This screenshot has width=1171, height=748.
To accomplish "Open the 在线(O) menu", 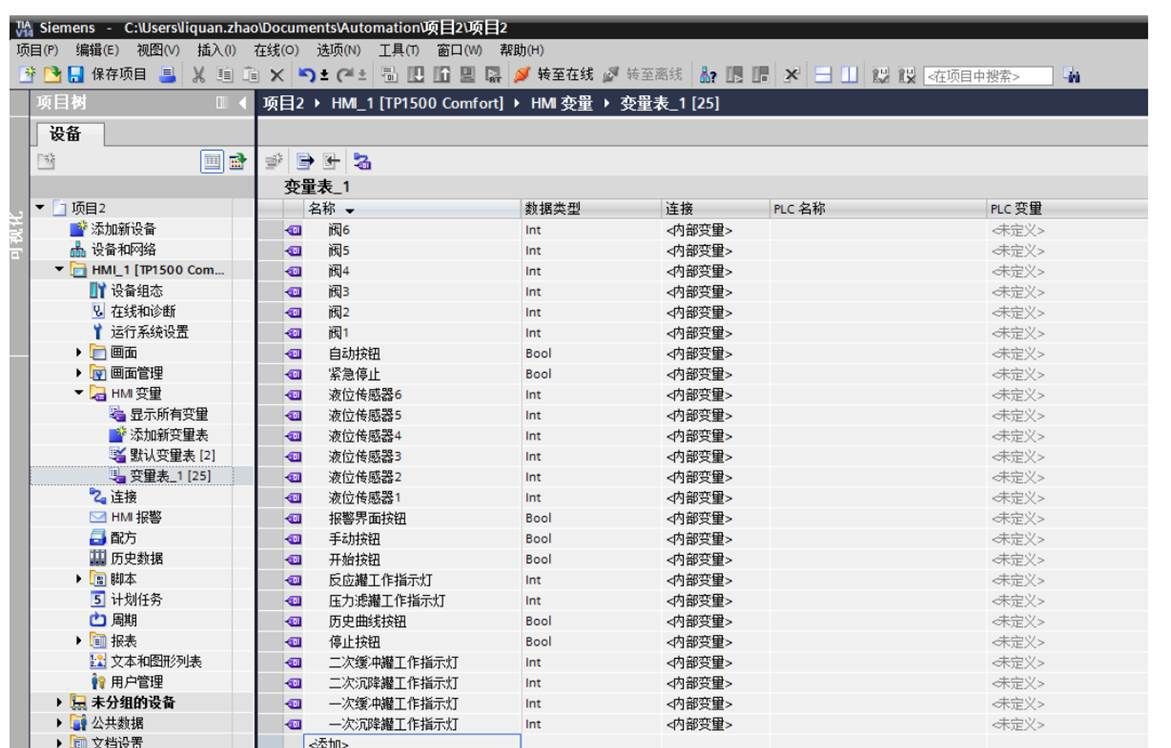I will coord(276,50).
